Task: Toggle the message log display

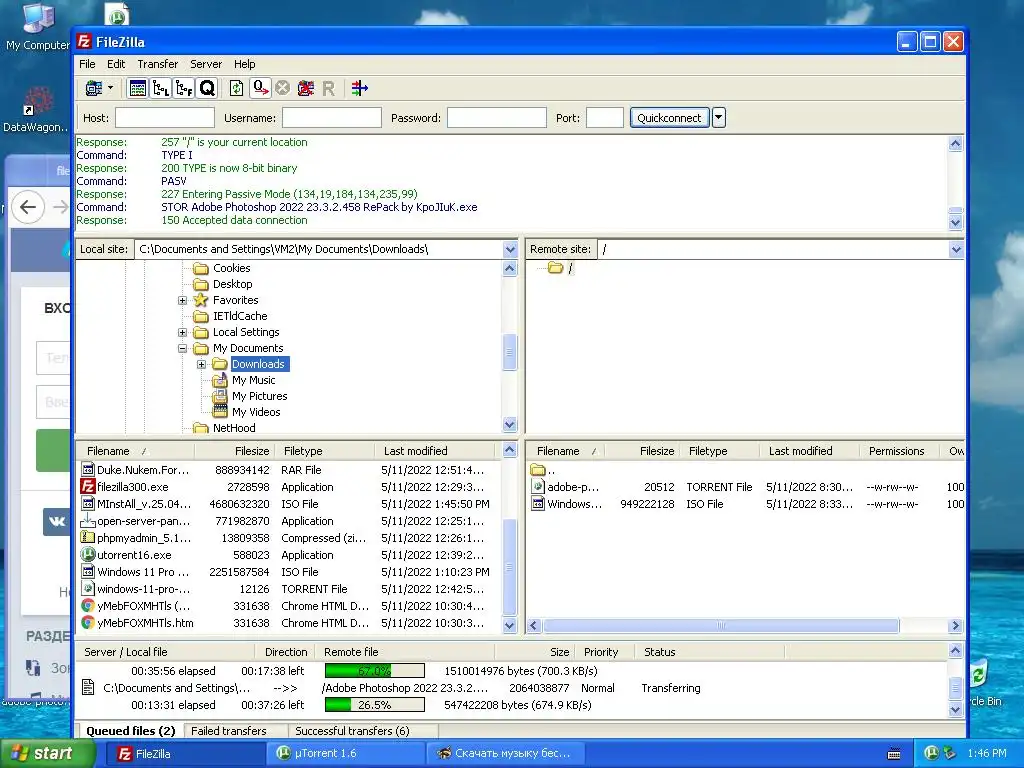Action: [138, 88]
